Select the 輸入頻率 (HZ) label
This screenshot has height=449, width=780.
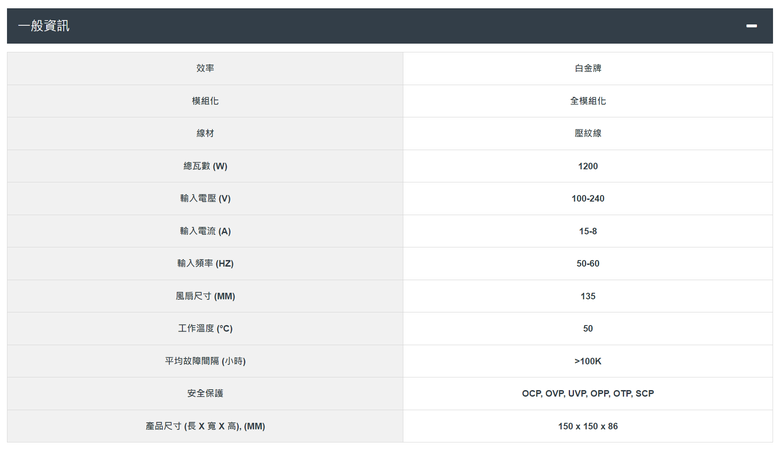(x=205, y=264)
